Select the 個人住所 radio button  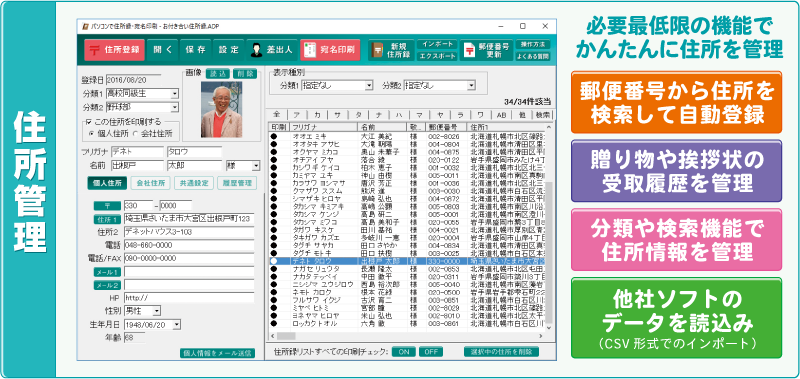pyautogui.click(x=91, y=134)
